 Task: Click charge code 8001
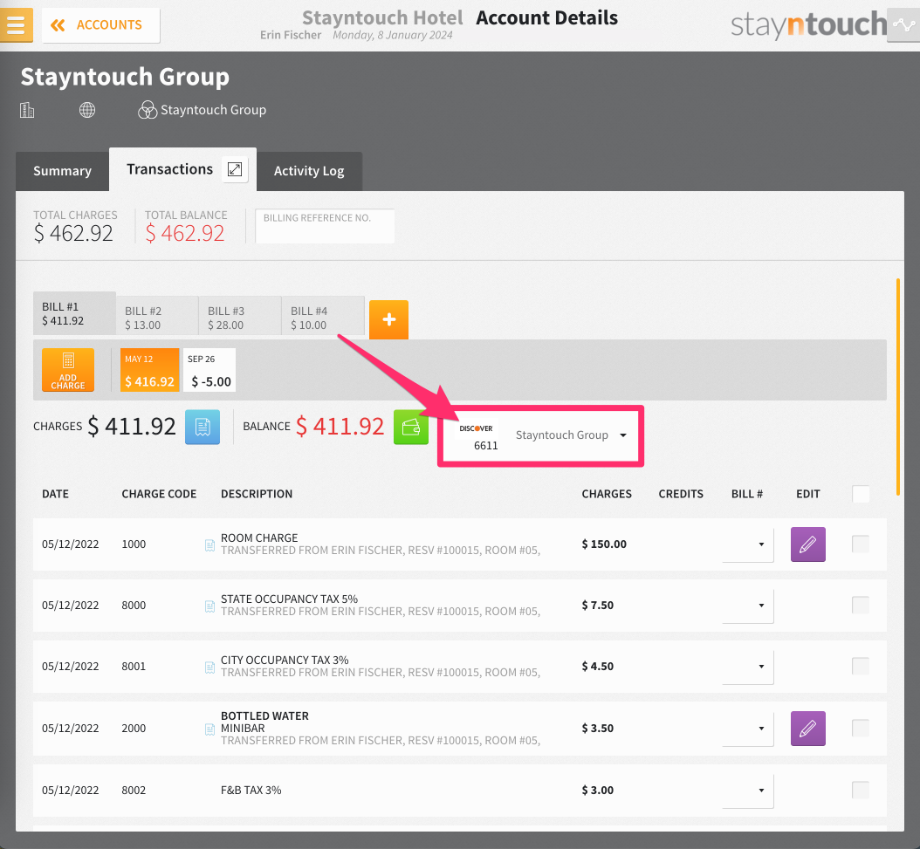pos(133,666)
